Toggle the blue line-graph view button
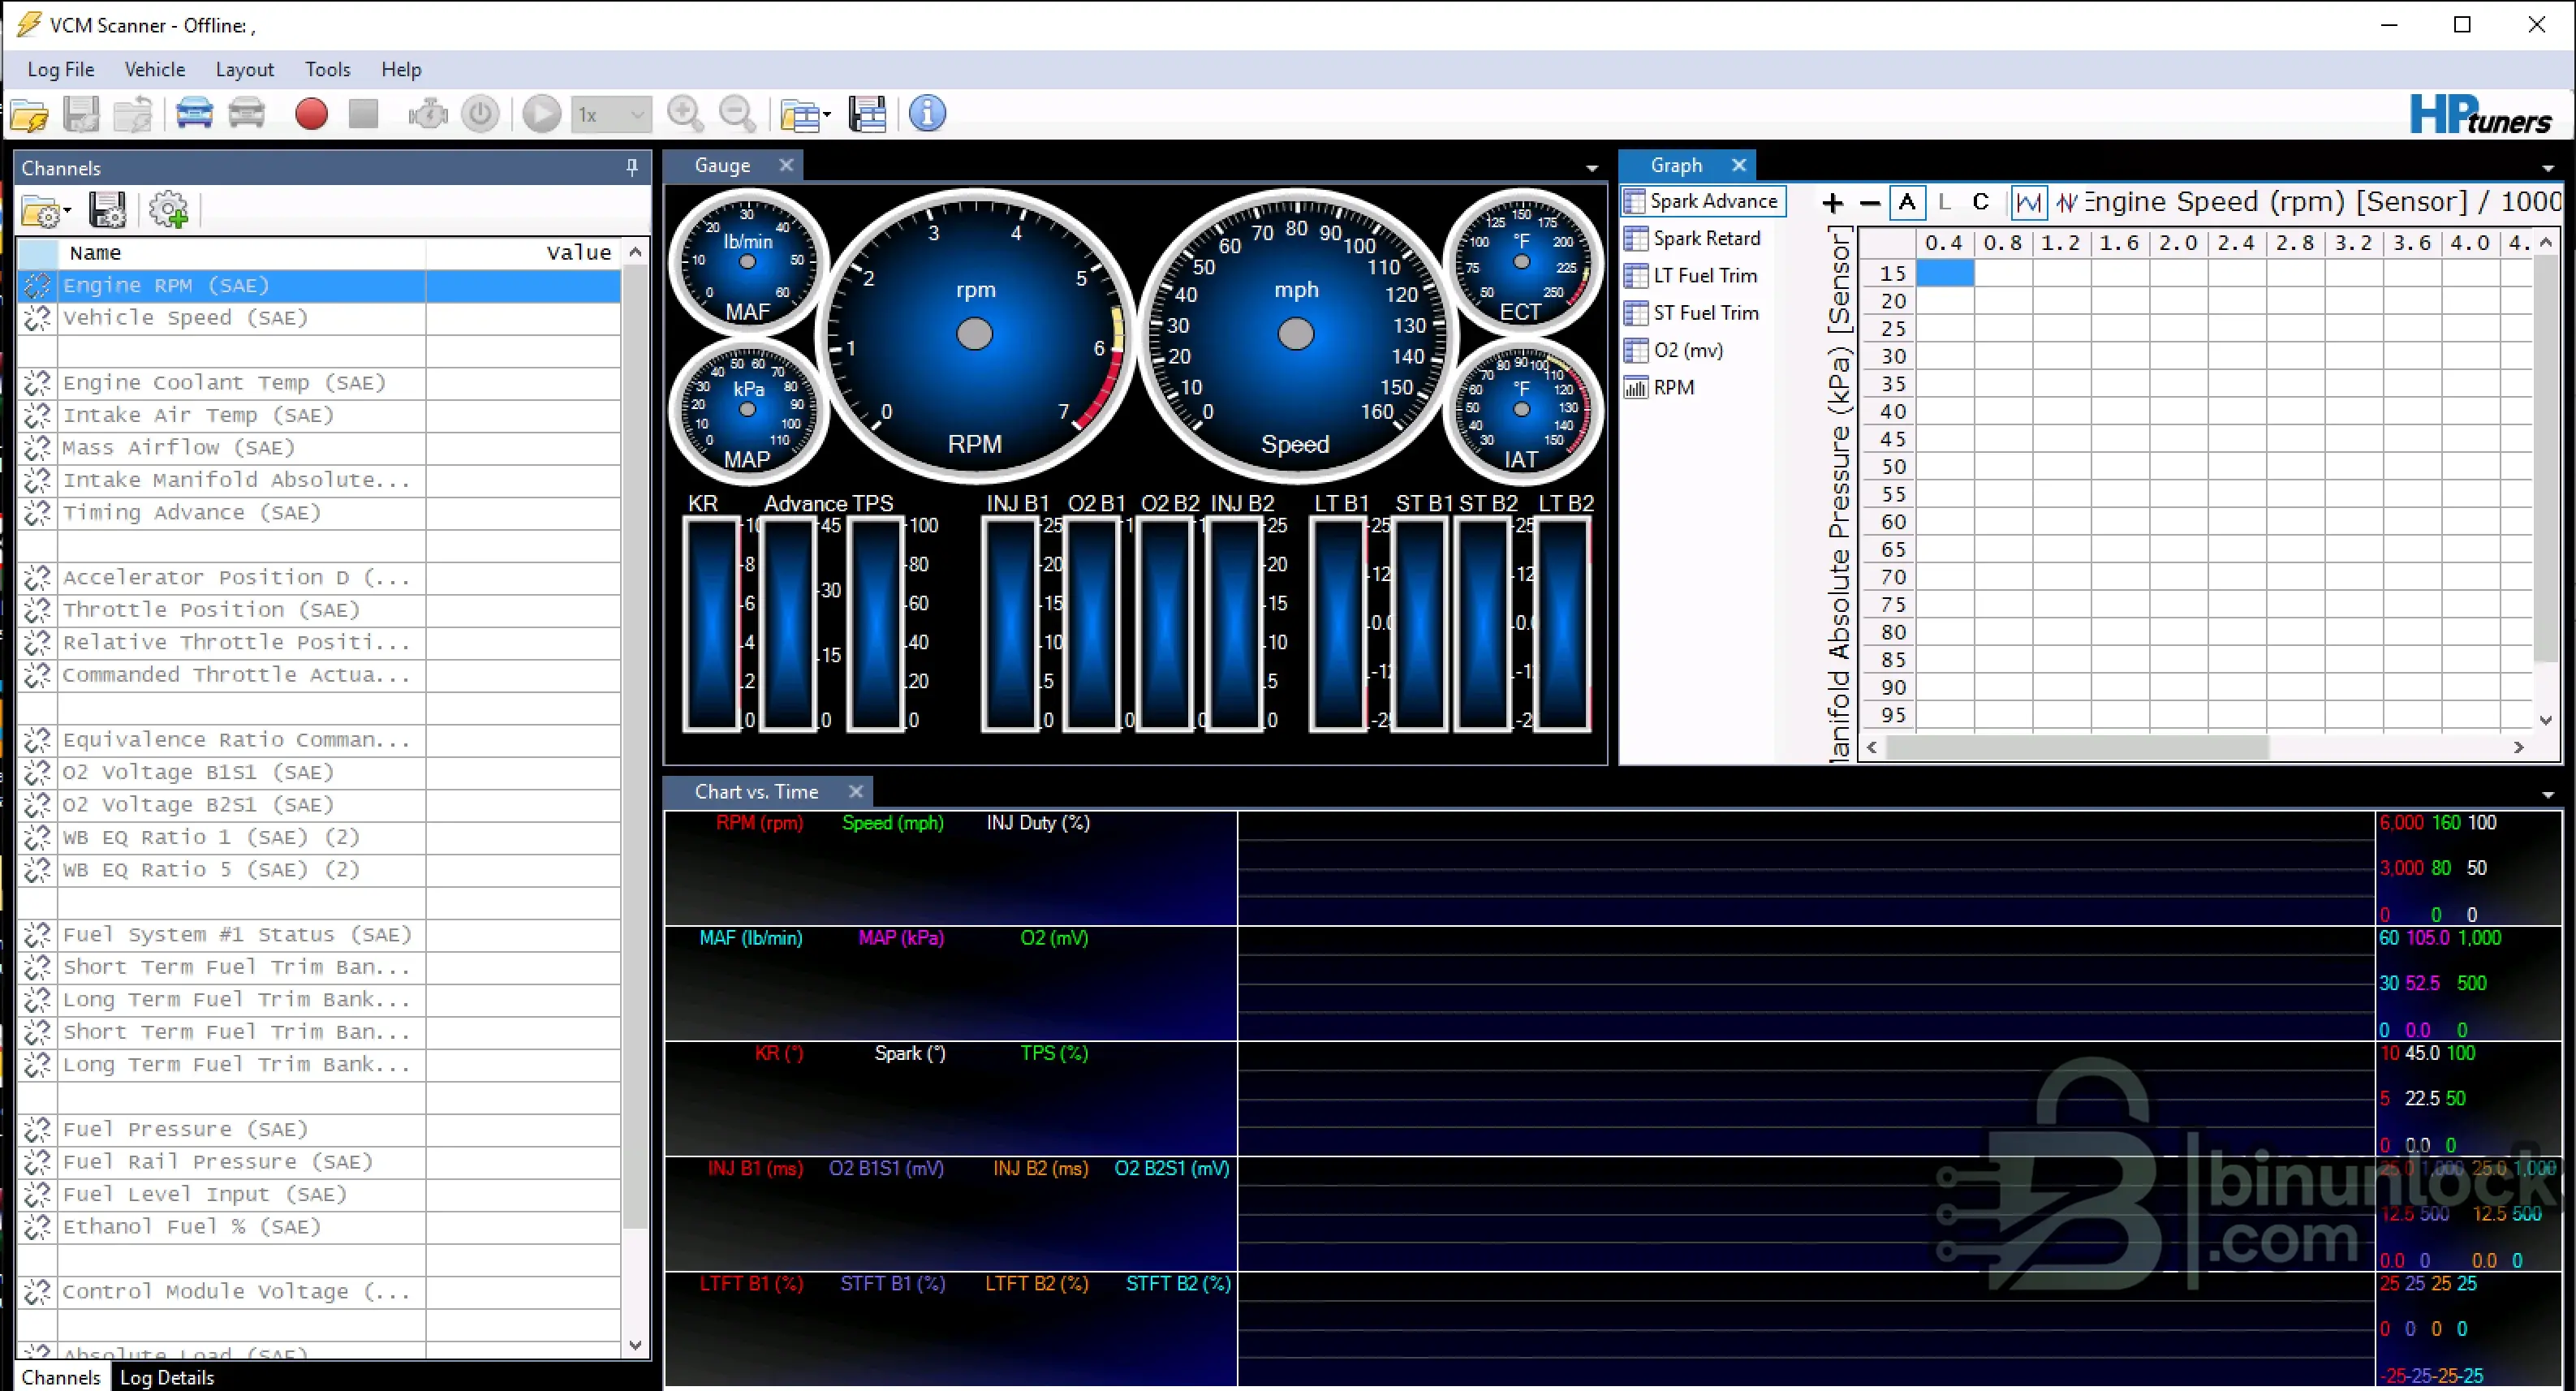Viewport: 2576px width, 1391px height. pos(2028,203)
